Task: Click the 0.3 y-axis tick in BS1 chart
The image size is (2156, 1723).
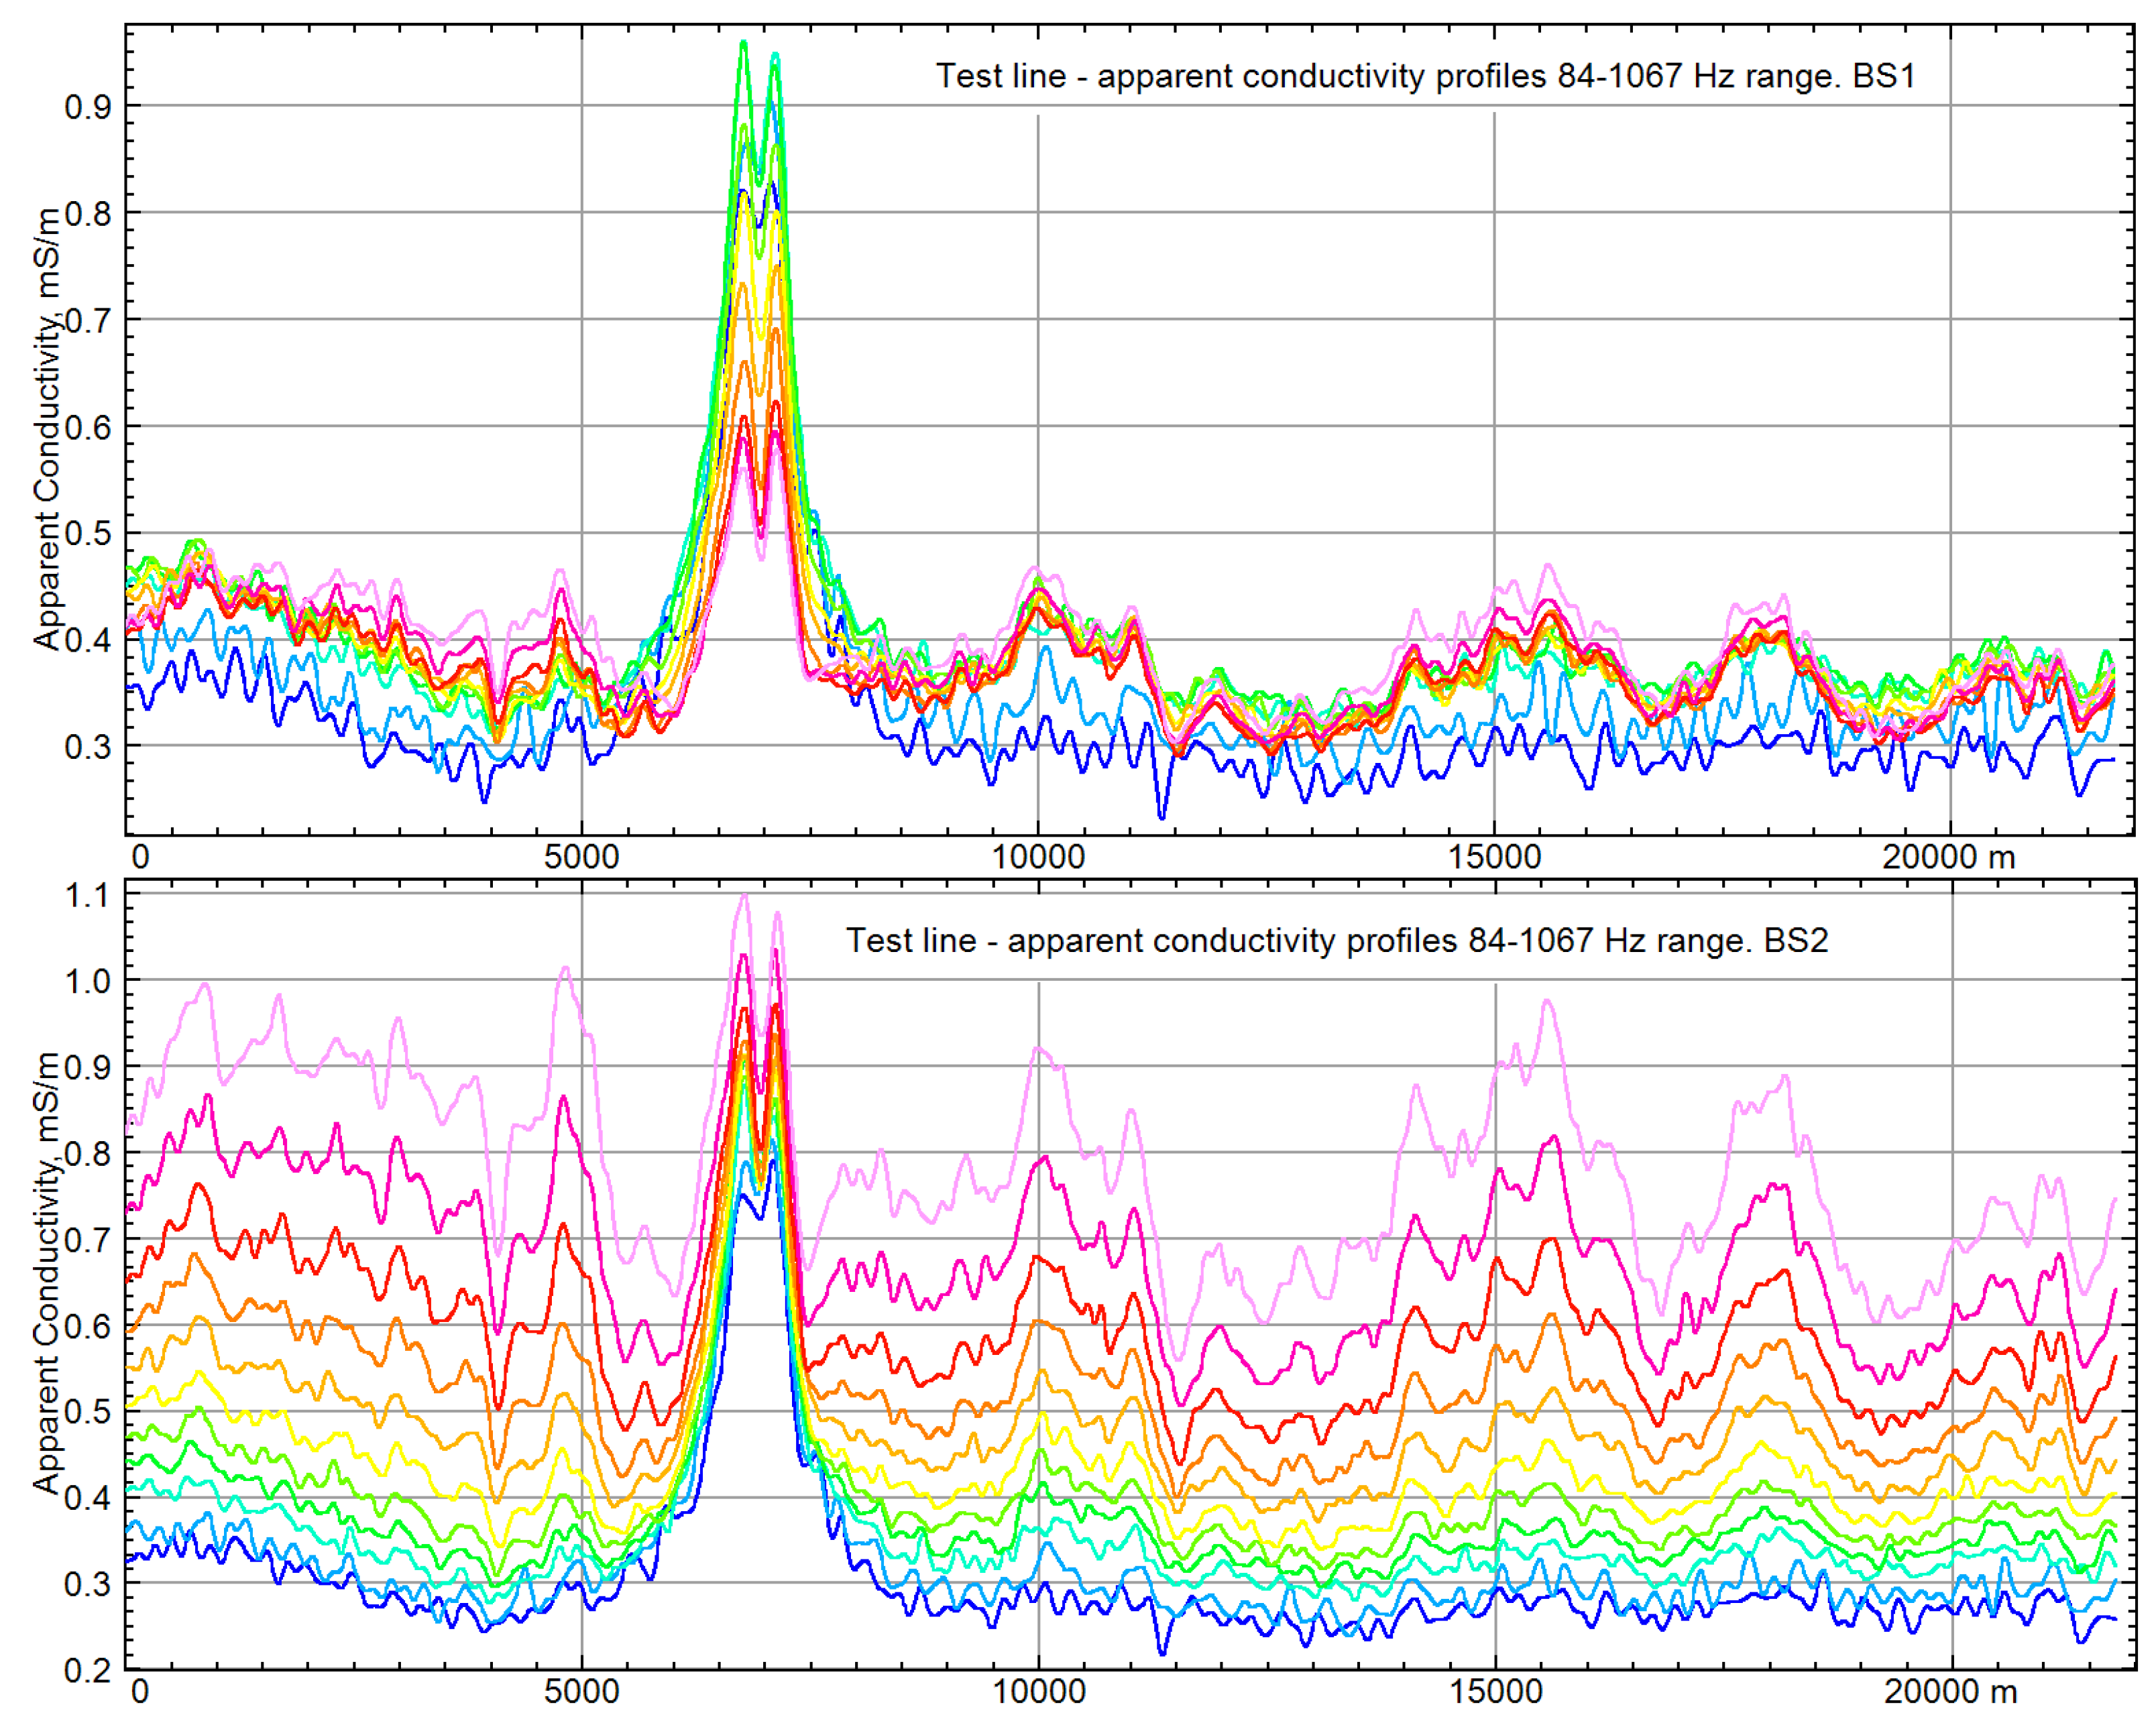Action: click(x=88, y=747)
